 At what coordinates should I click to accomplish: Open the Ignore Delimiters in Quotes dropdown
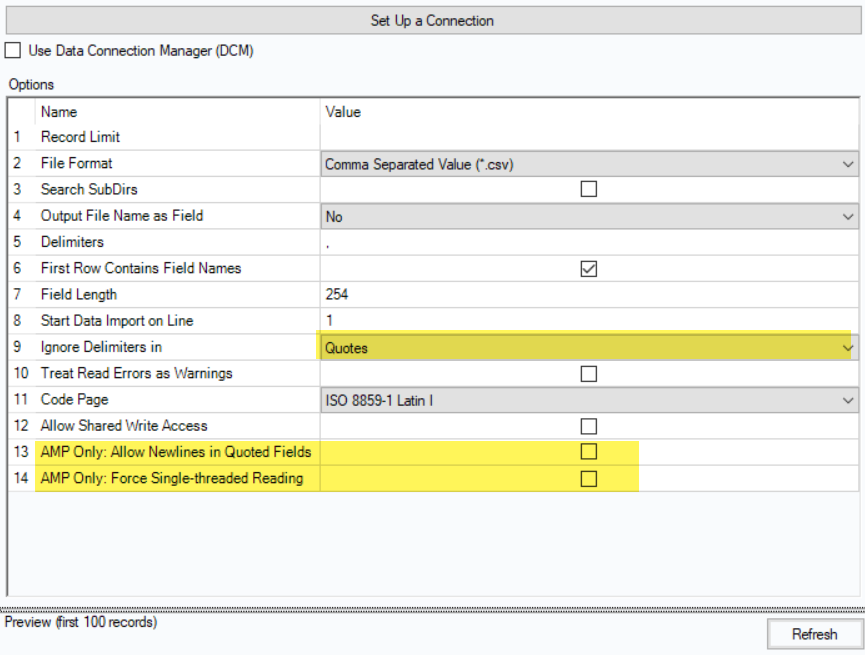(x=847, y=348)
